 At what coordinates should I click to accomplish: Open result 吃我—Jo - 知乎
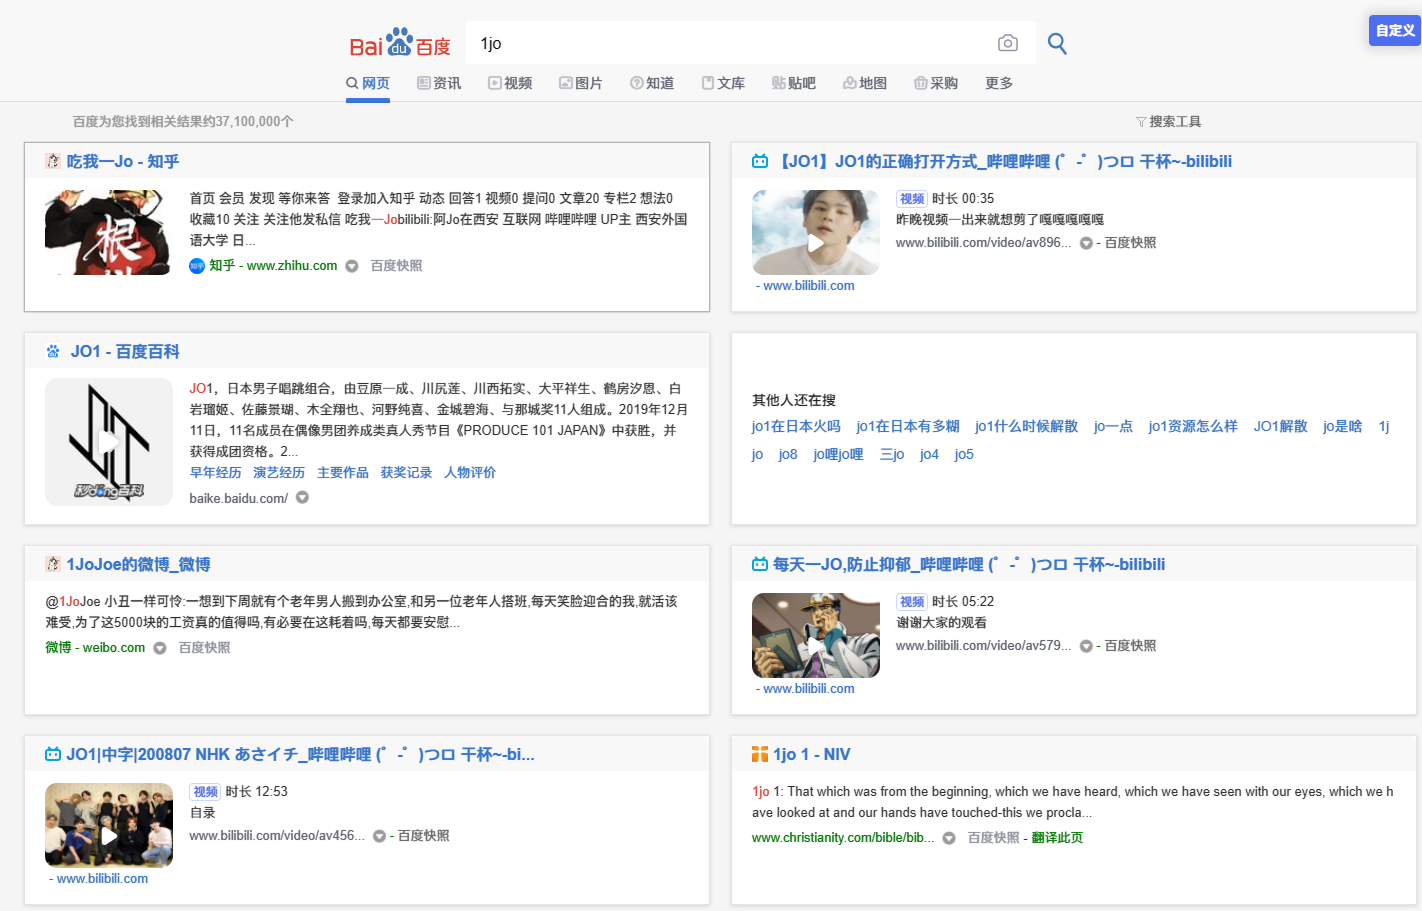[x=123, y=161]
